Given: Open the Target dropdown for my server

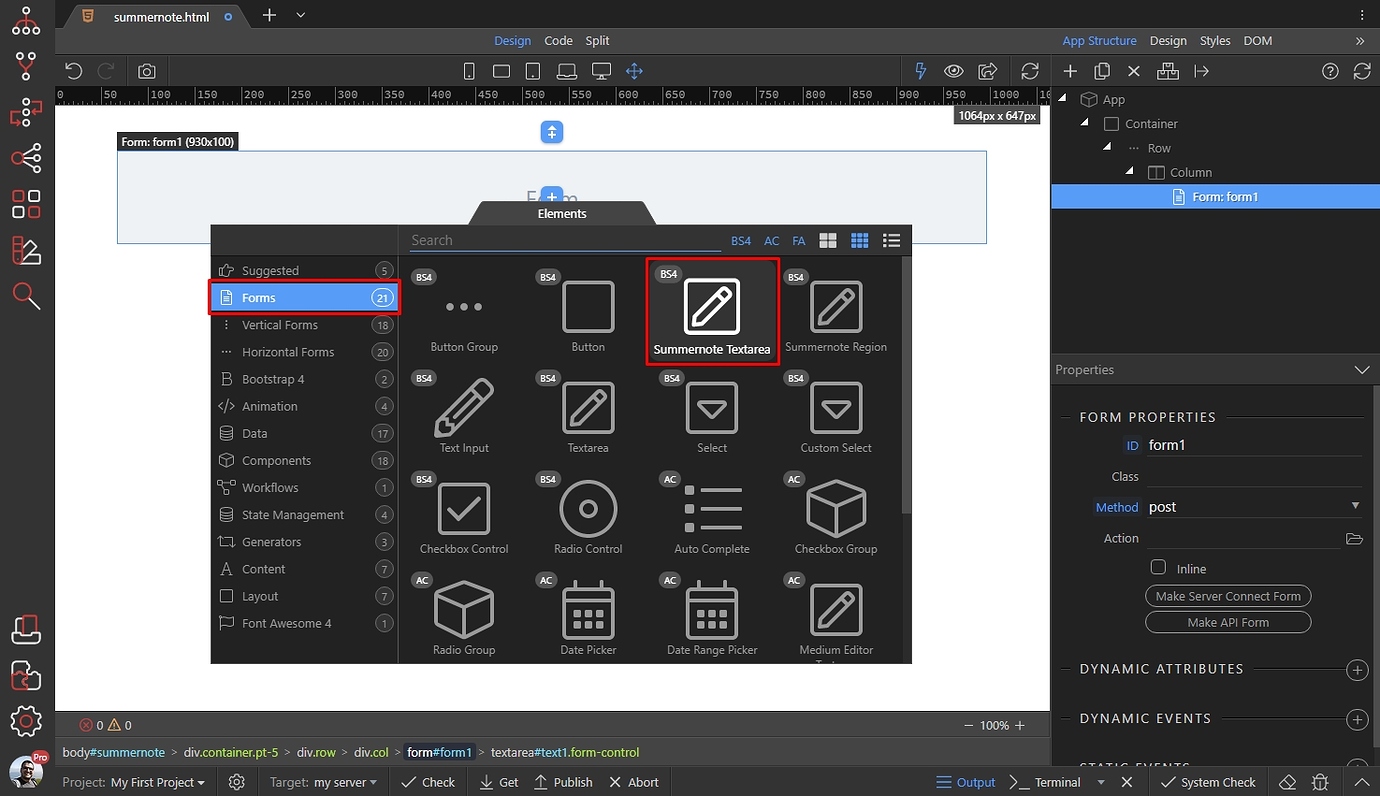Looking at the screenshot, I should click(x=347, y=782).
